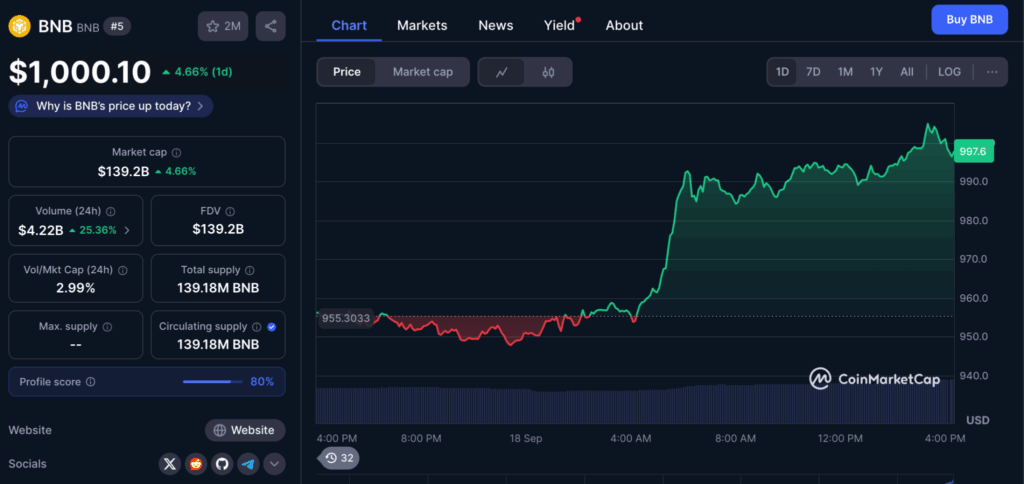The height and width of the screenshot is (484, 1024).
Task: Select the Price chart toggle
Action: coord(347,72)
